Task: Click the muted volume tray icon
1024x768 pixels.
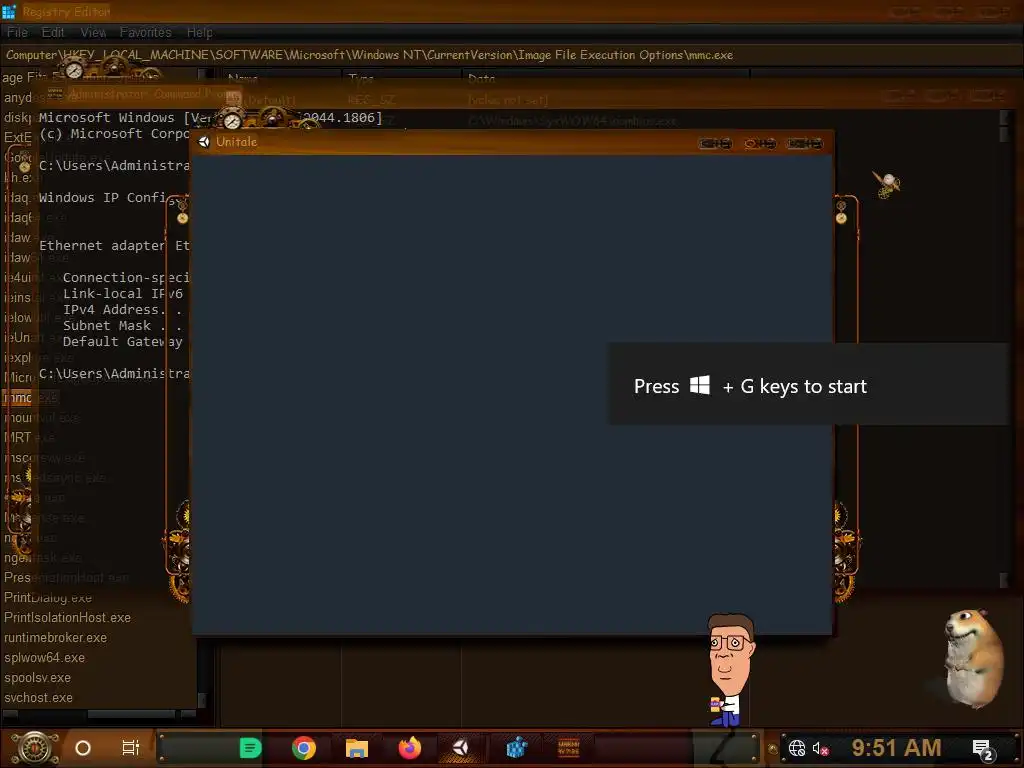Action: (820, 748)
